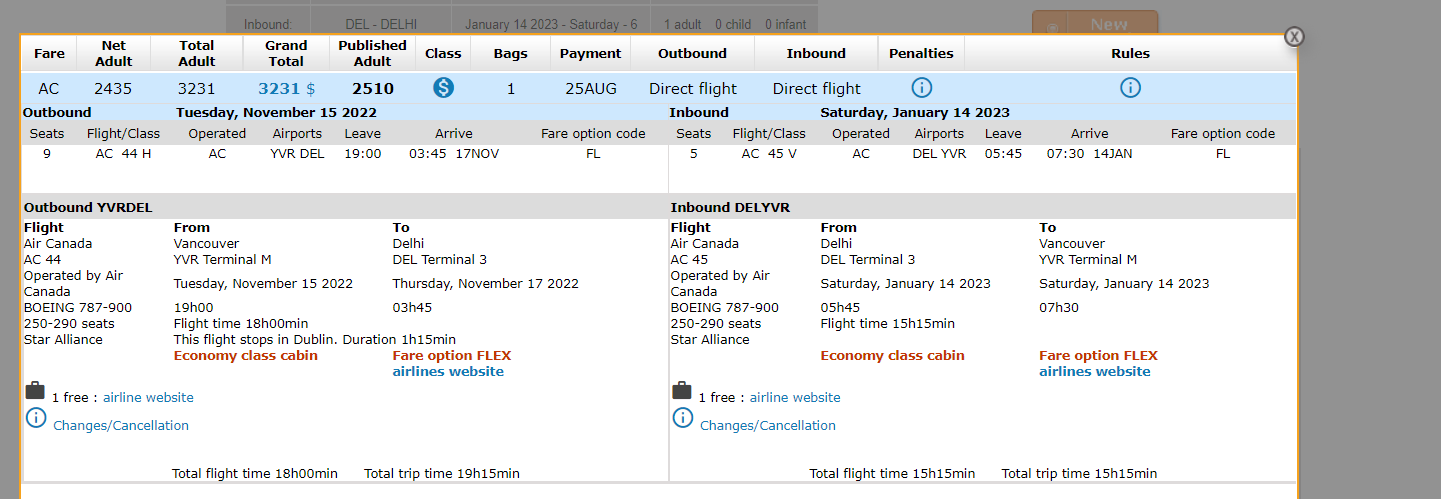Click the dollar sign Class icon
The image size is (1441, 499).
[444, 88]
